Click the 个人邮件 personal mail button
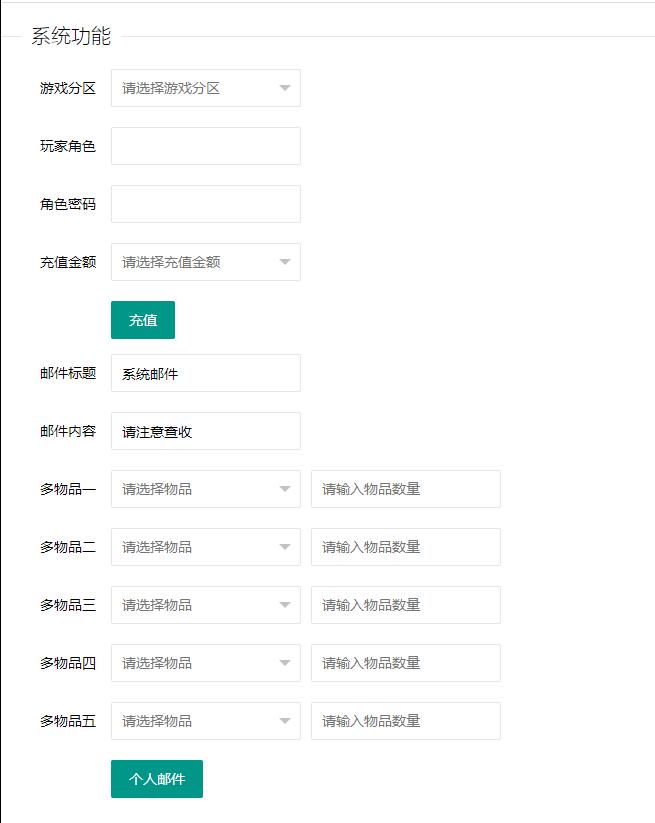Viewport: 655px width, 823px height. pos(156,777)
